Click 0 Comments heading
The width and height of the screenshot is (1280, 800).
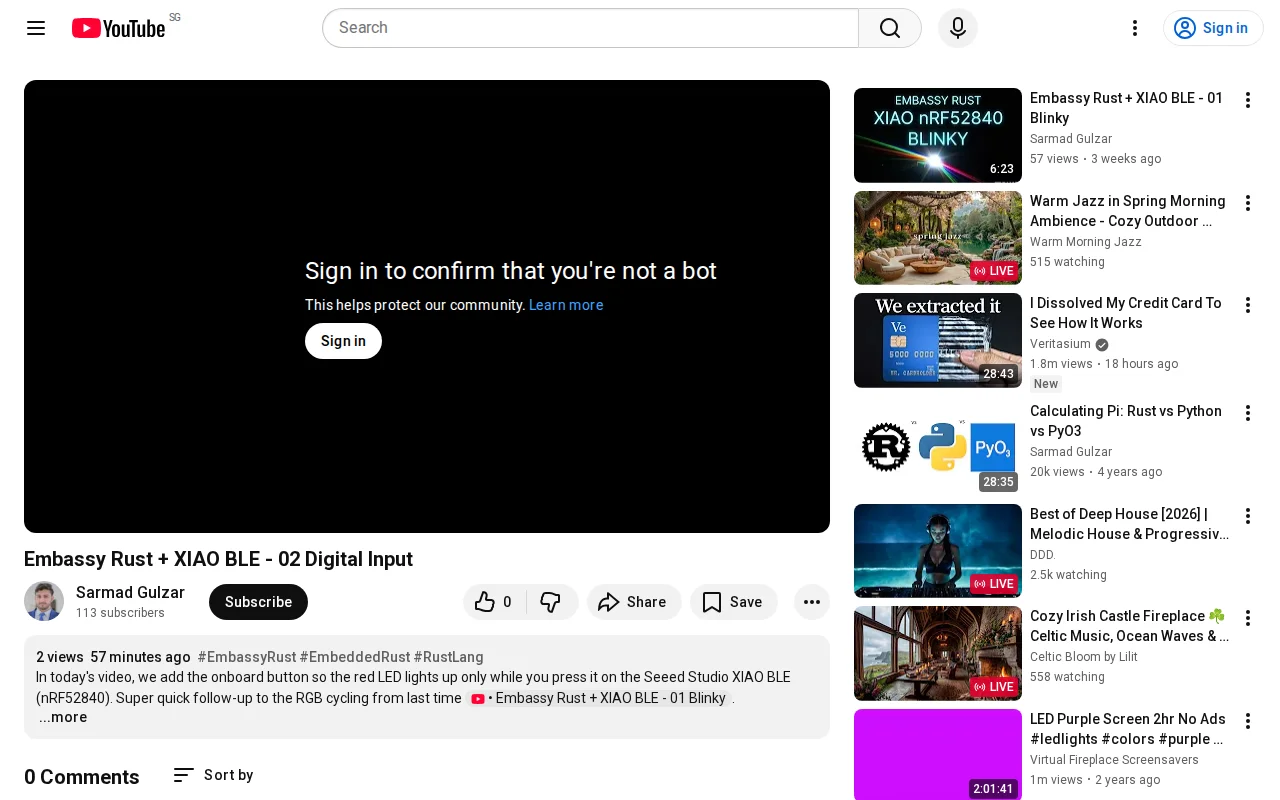[82, 777]
